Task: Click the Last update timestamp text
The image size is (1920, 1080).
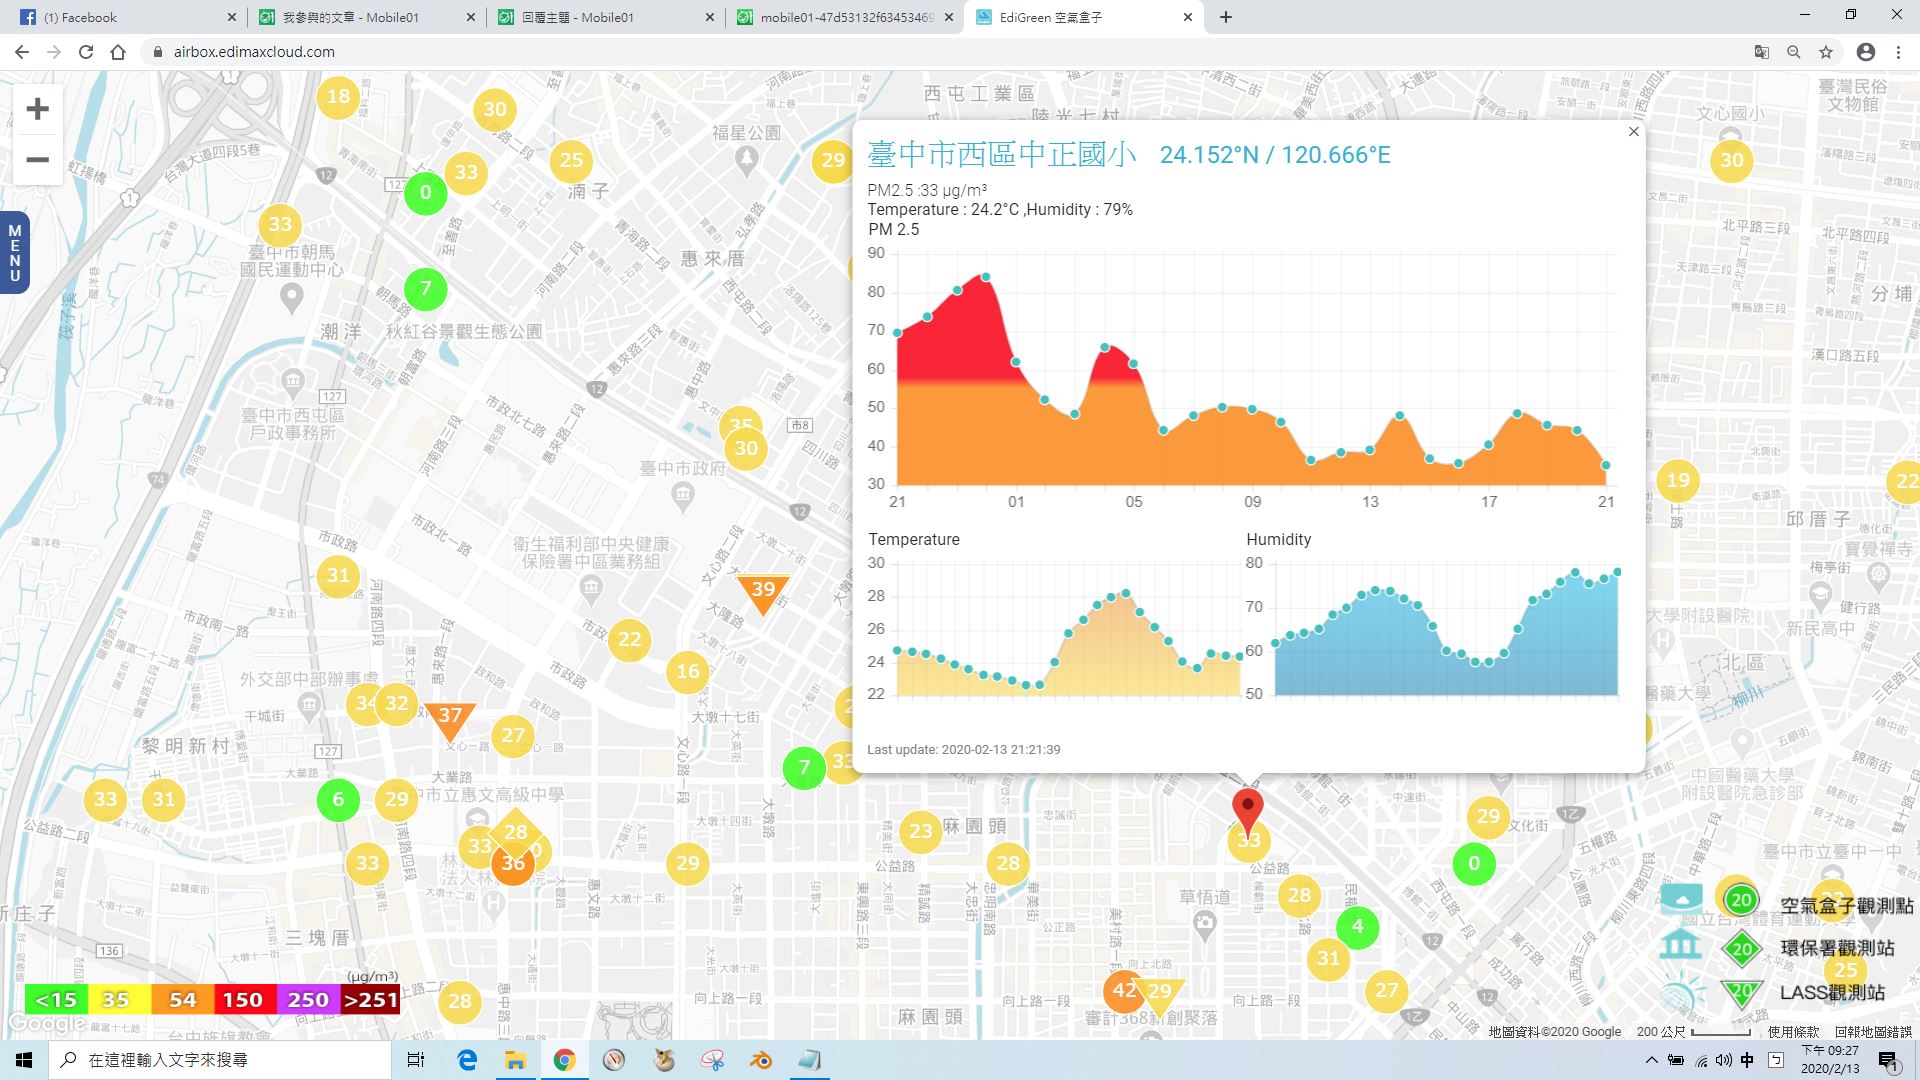Action: pyautogui.click(x=964, y=749)
